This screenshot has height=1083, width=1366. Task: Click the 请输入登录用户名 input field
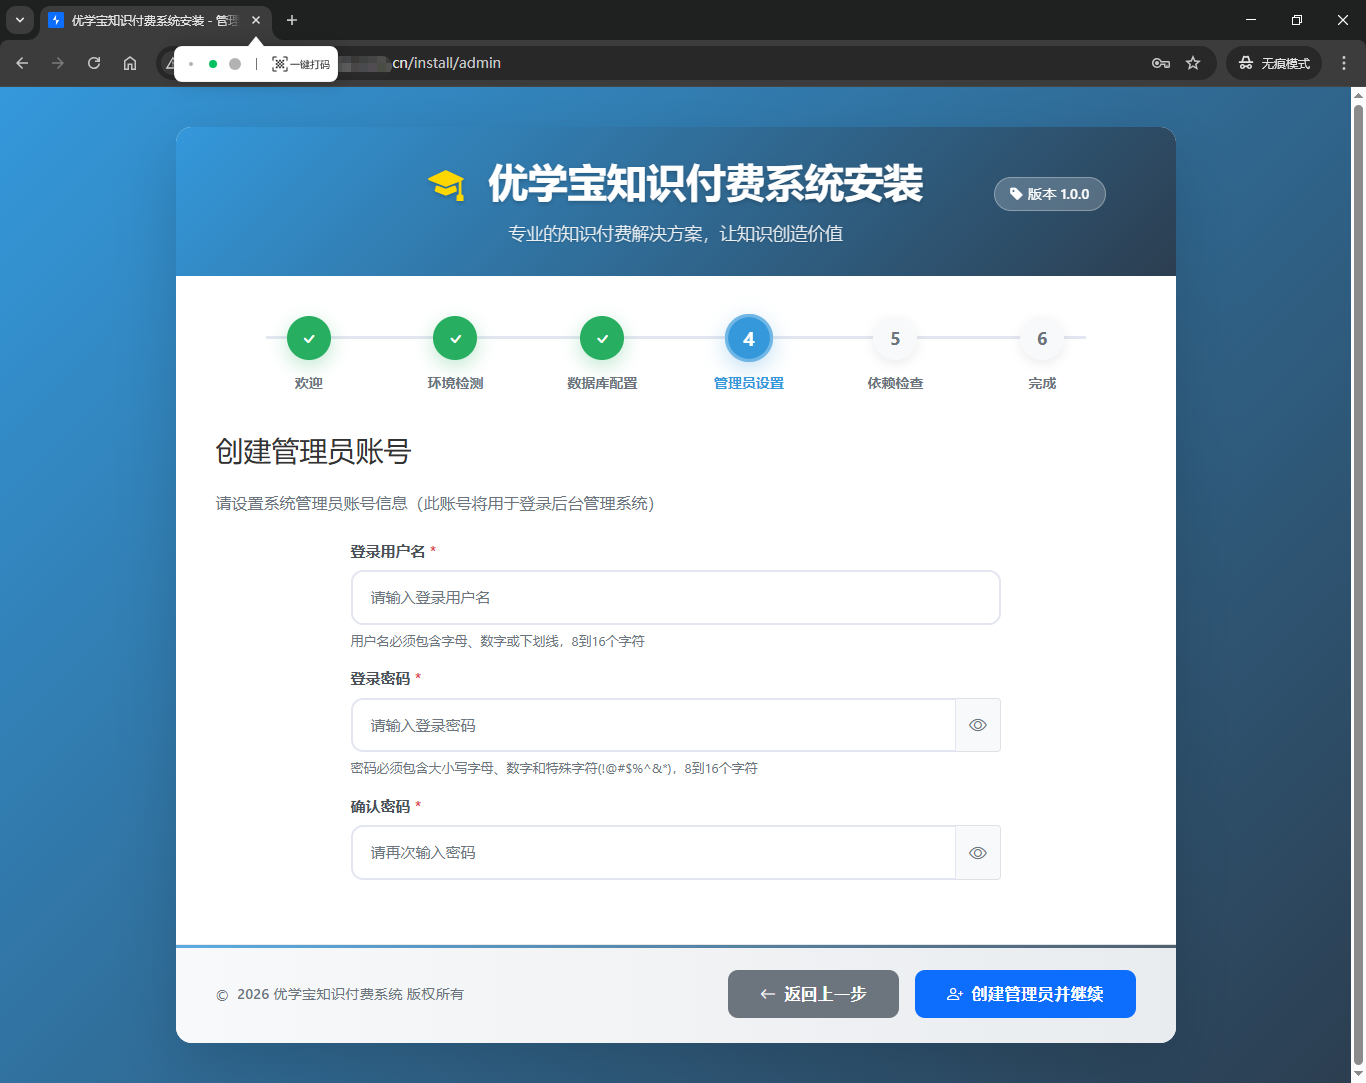point(675,597)
